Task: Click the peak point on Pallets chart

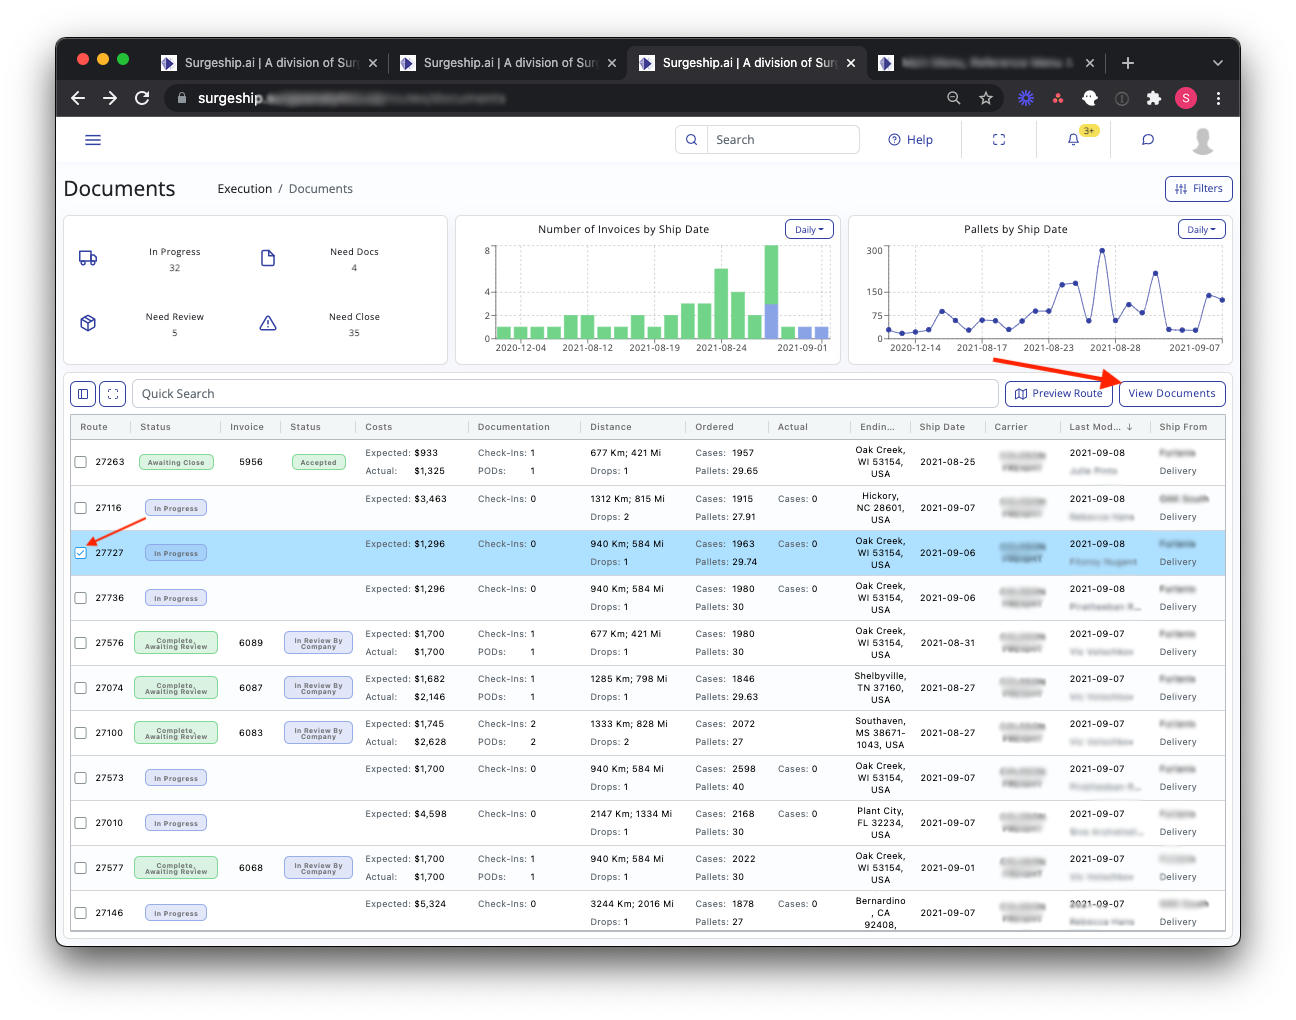Action: tap(1102, 251)
